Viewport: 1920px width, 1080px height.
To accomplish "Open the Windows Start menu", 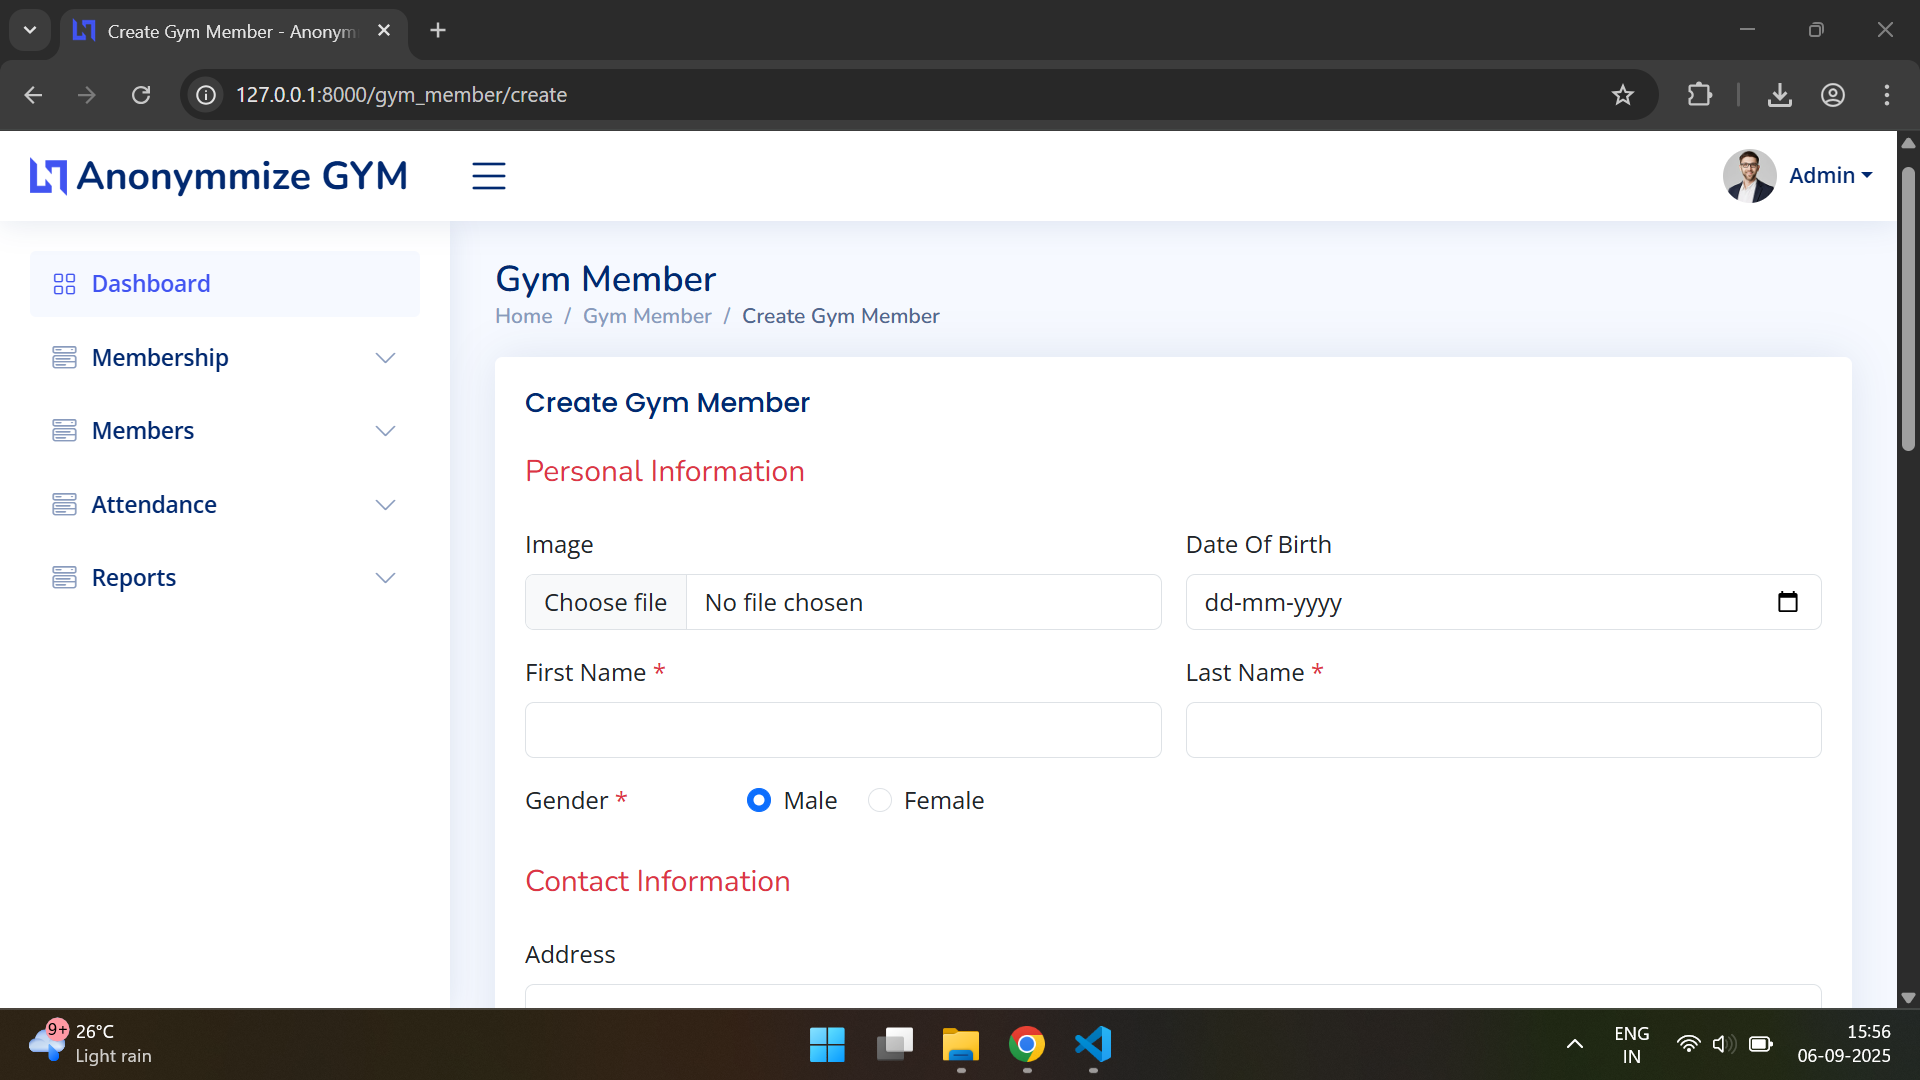I will coord(827,1045).
